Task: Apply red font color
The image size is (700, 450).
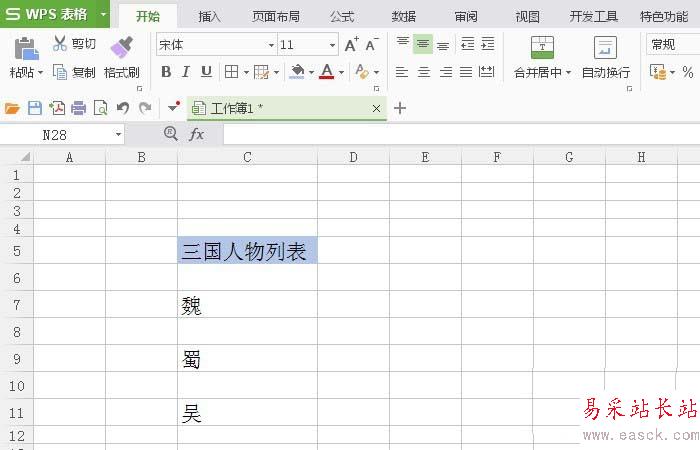Action: point(327,71)
